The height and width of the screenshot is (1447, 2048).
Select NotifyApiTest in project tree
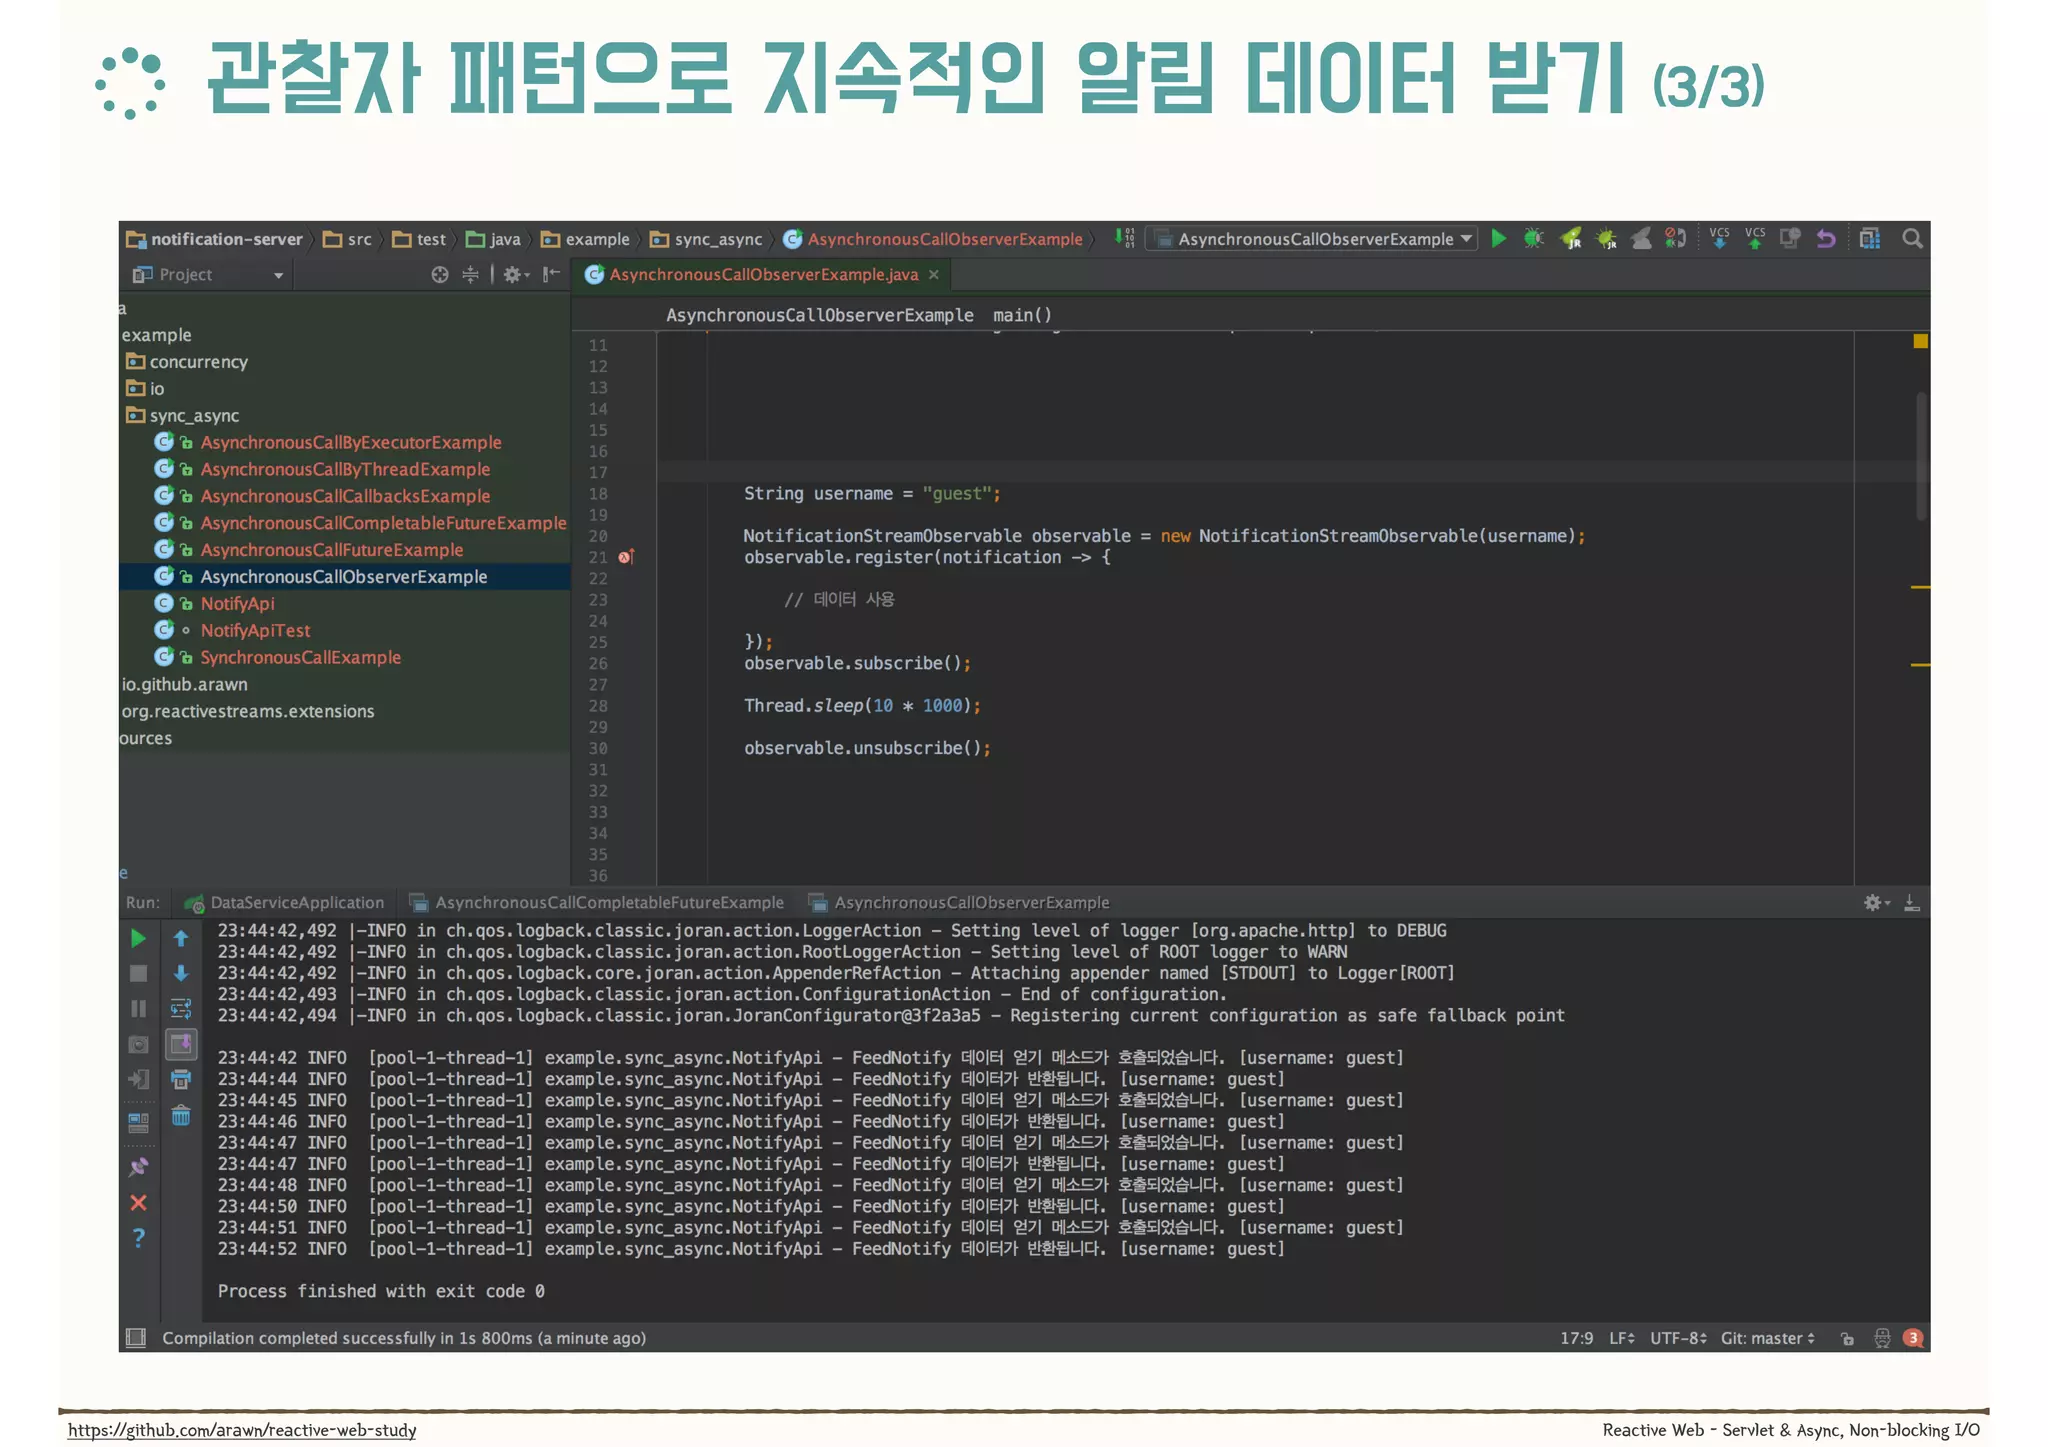click(255, 631)
